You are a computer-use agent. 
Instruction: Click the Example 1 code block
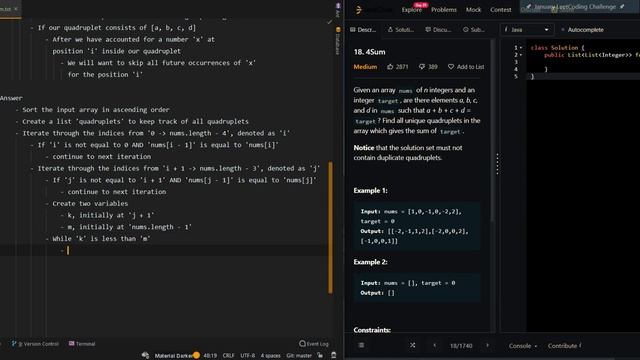pyautogui.click(x=417, y=226)
